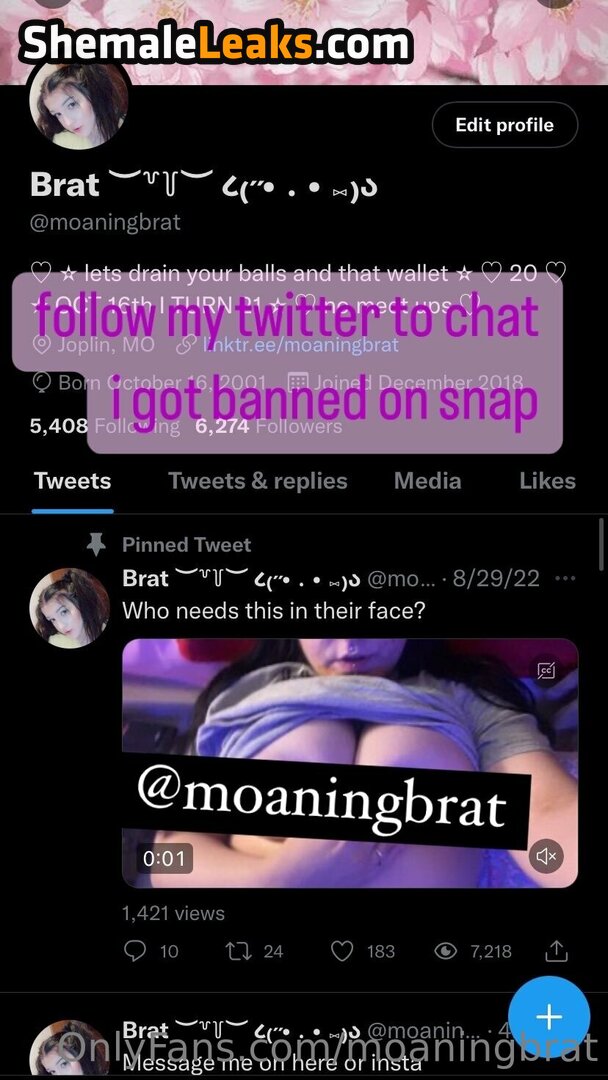Like the pinned tweet with heart icon
The width and height of the screenshot is (608, 1080).
pyautogui.click(x=342, y=951)
